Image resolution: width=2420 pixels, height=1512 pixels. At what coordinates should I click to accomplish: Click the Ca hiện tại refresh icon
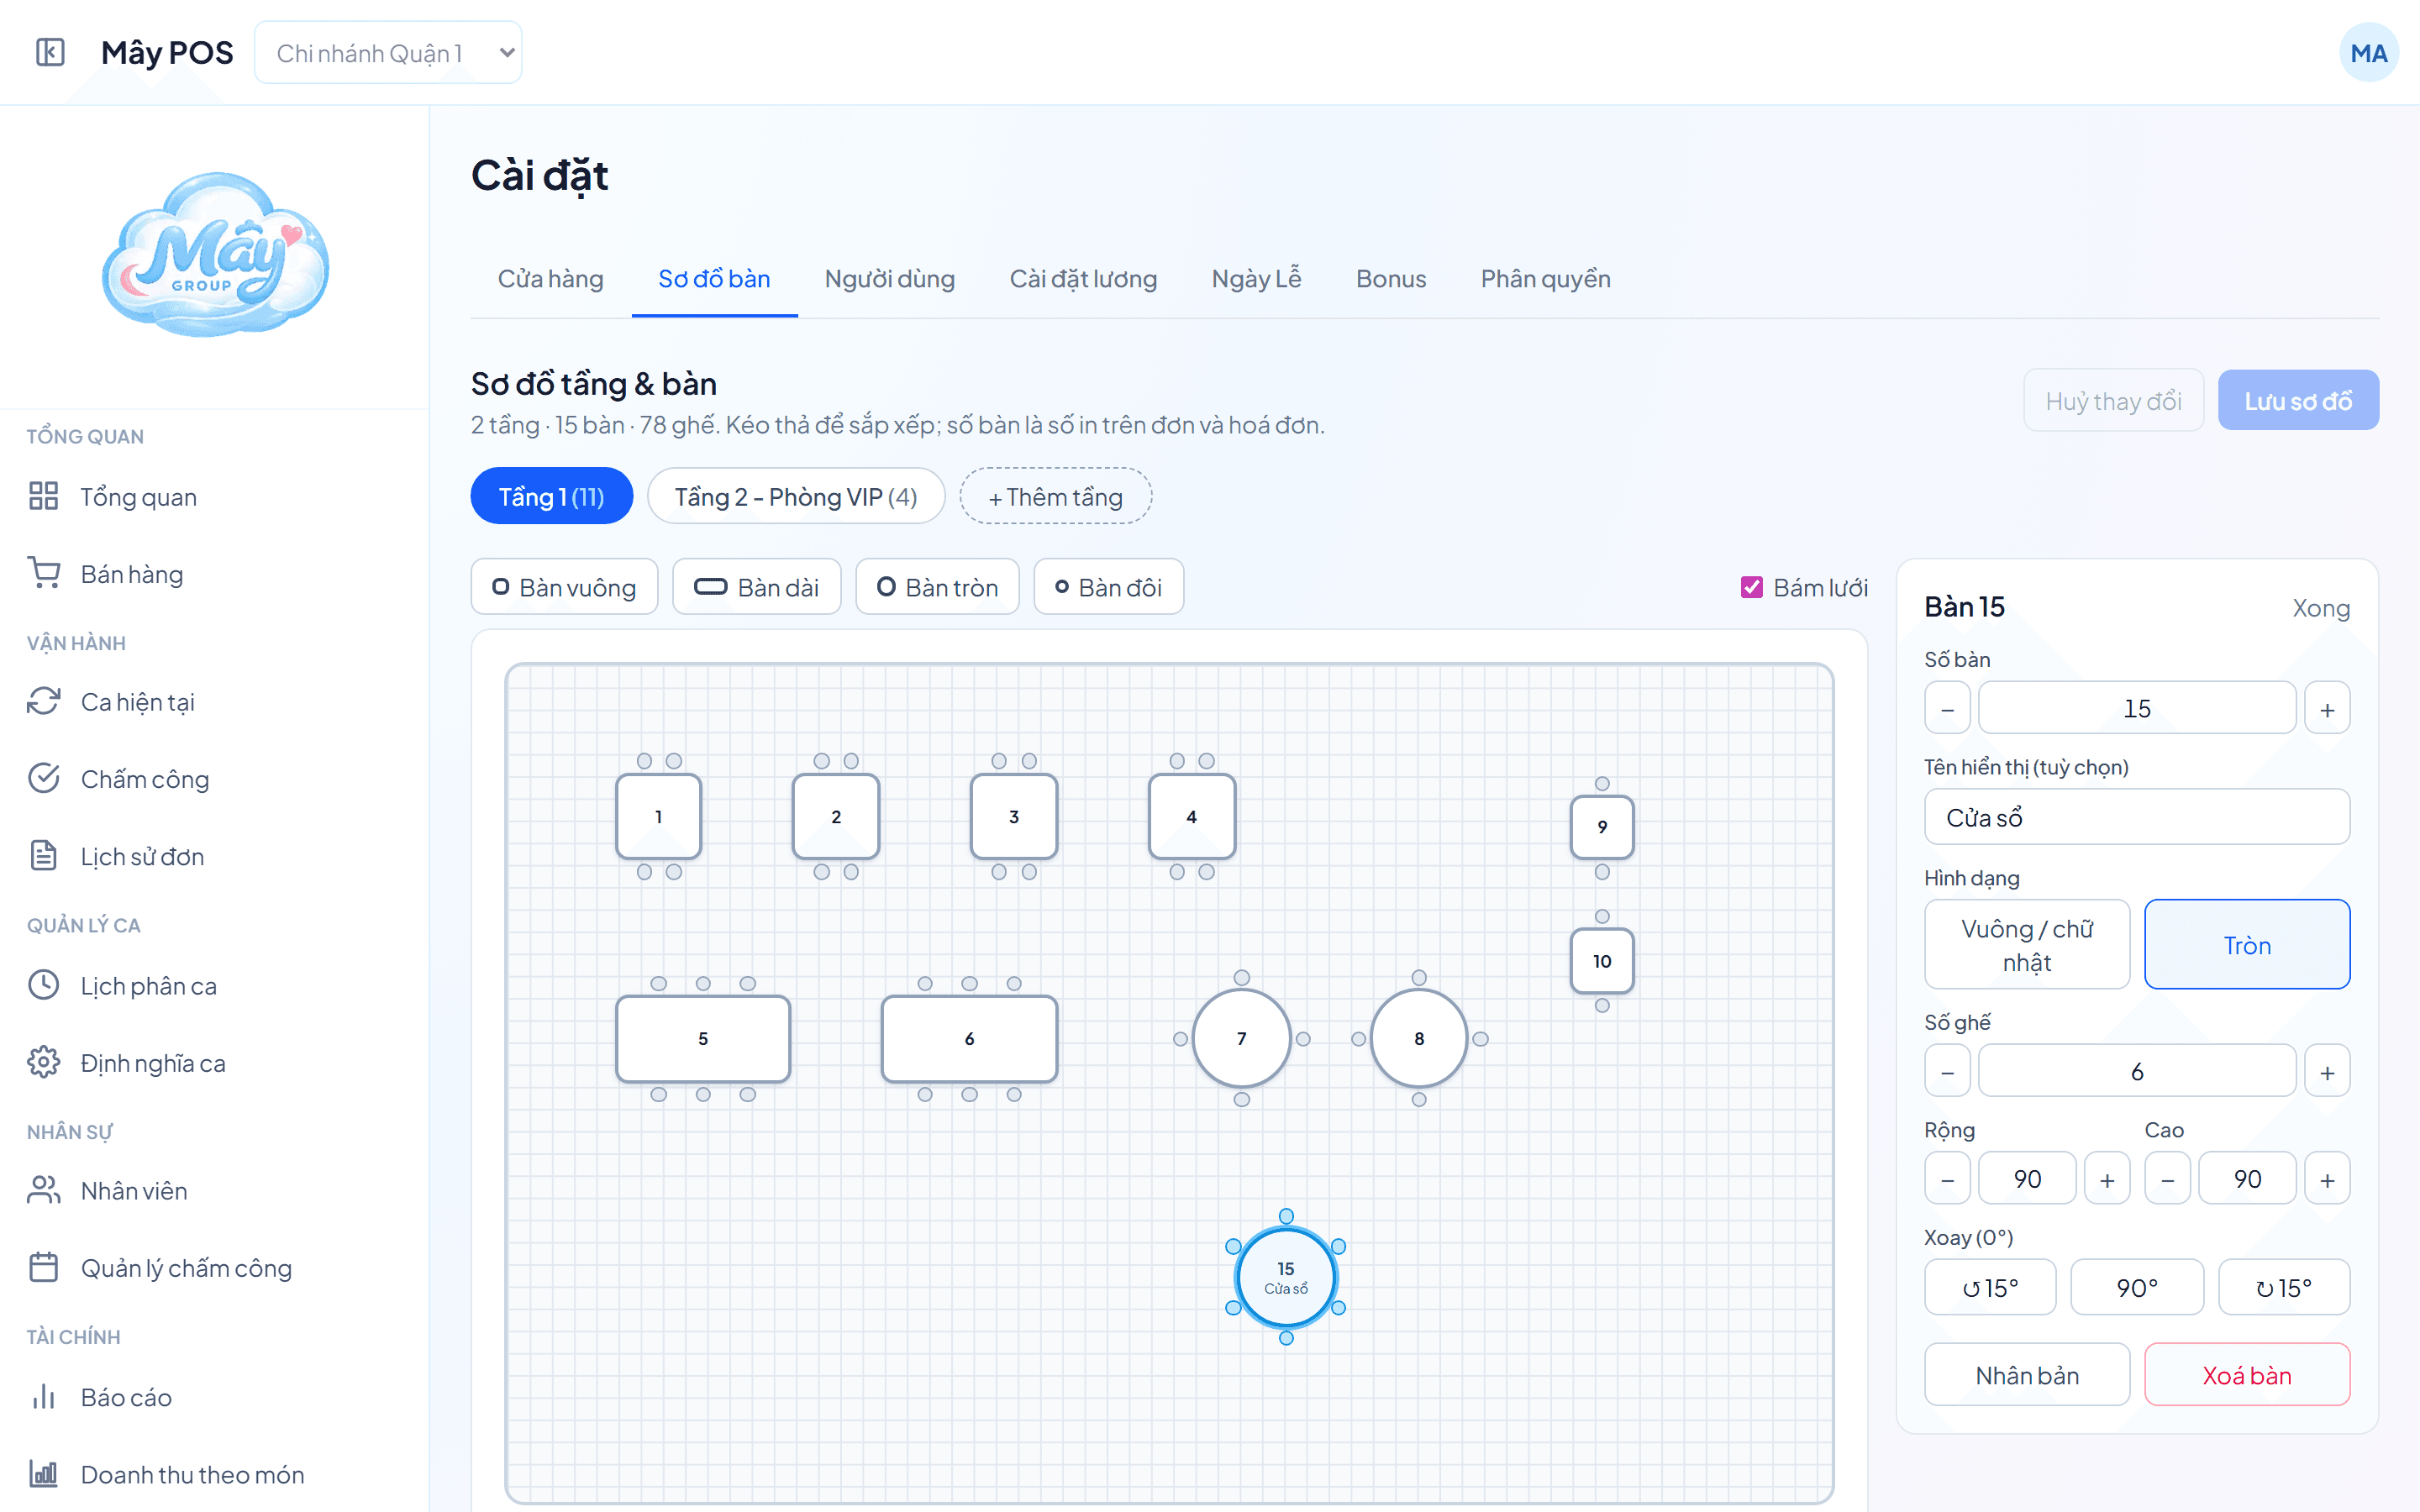click(43, 701)
